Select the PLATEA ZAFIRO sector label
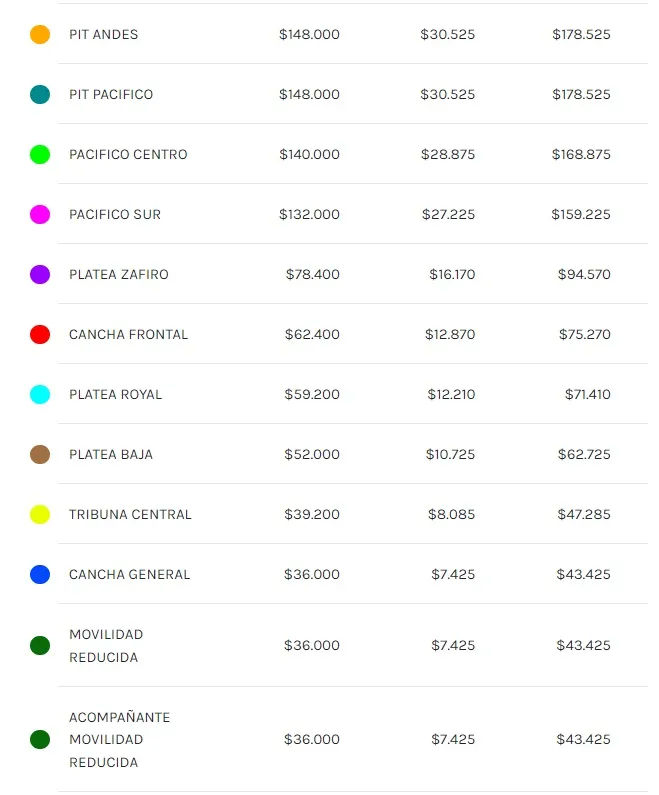 (119, 275)
